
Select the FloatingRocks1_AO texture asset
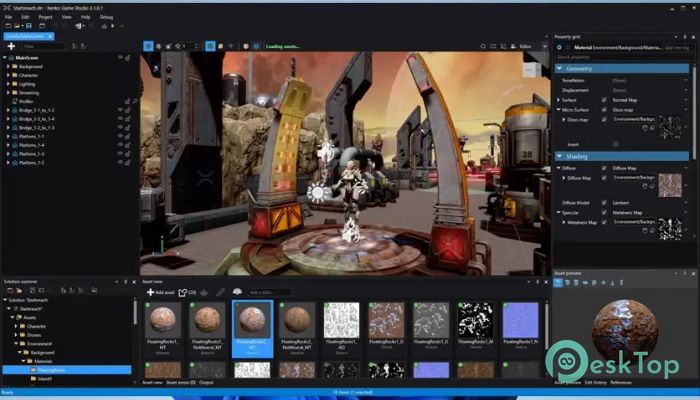[342, 329]
